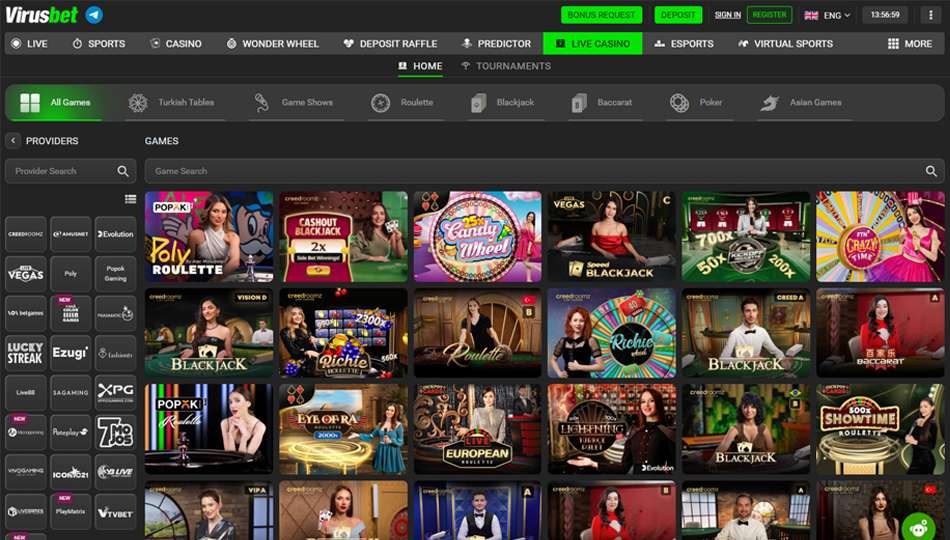The height and width of the screenshot is (540, 950).
Task: Open the Showtime Roulette game
Action: 880,429
